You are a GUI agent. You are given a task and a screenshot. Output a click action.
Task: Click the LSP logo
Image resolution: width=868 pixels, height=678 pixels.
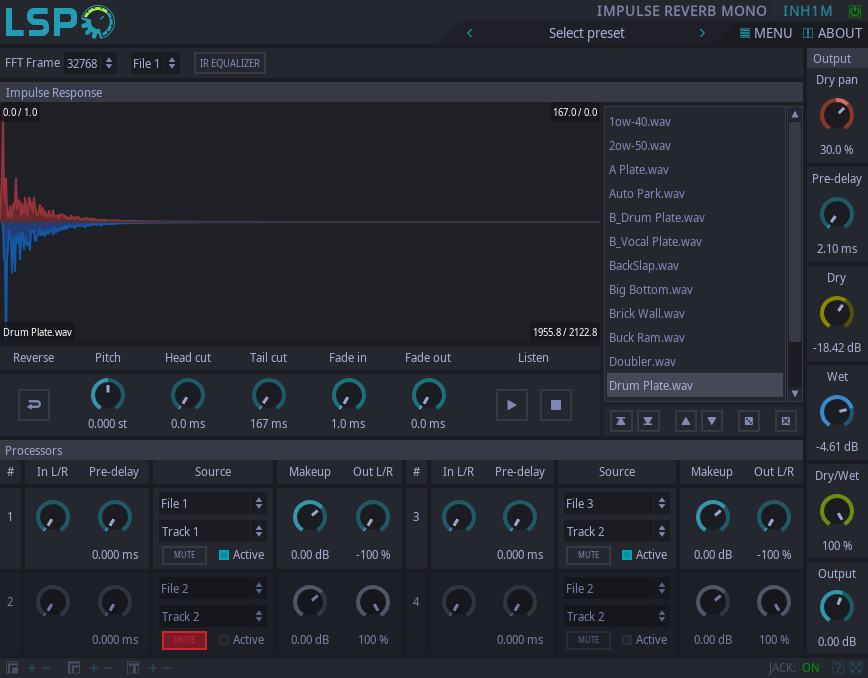59,22
